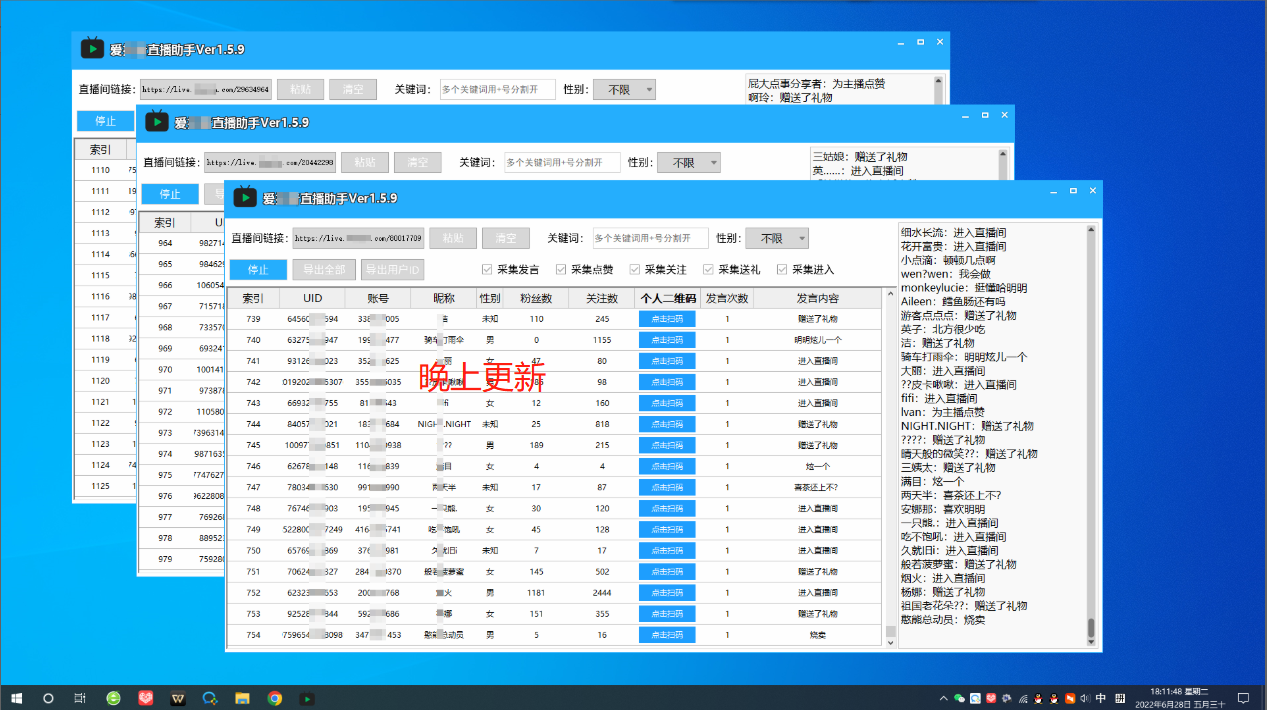Click middle window's 关键词 input field
This screenshot has width=1267, height=710.
click(562, 162)
